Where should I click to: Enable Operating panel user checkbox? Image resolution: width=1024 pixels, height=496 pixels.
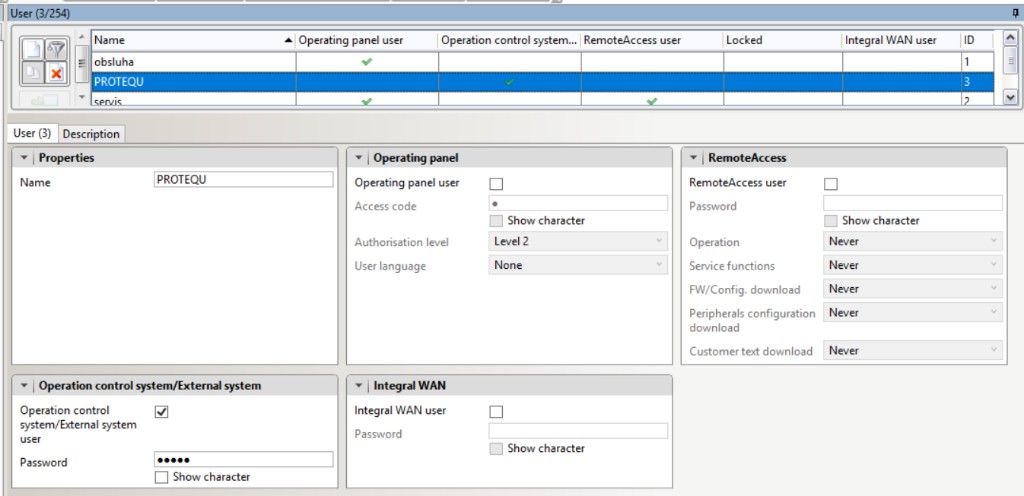(x=496, y=184)
